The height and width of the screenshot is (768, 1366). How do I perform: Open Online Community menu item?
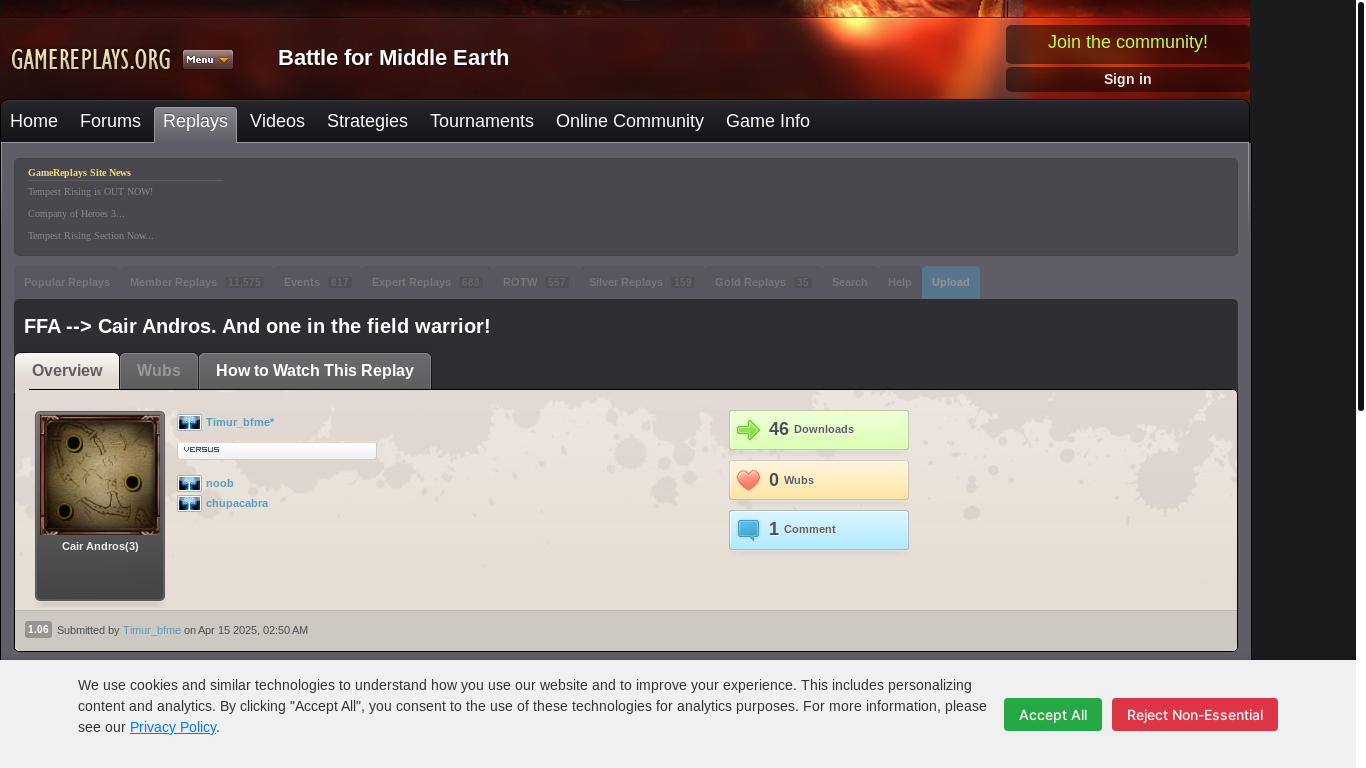pyautogui.click(x=630, y=122)
